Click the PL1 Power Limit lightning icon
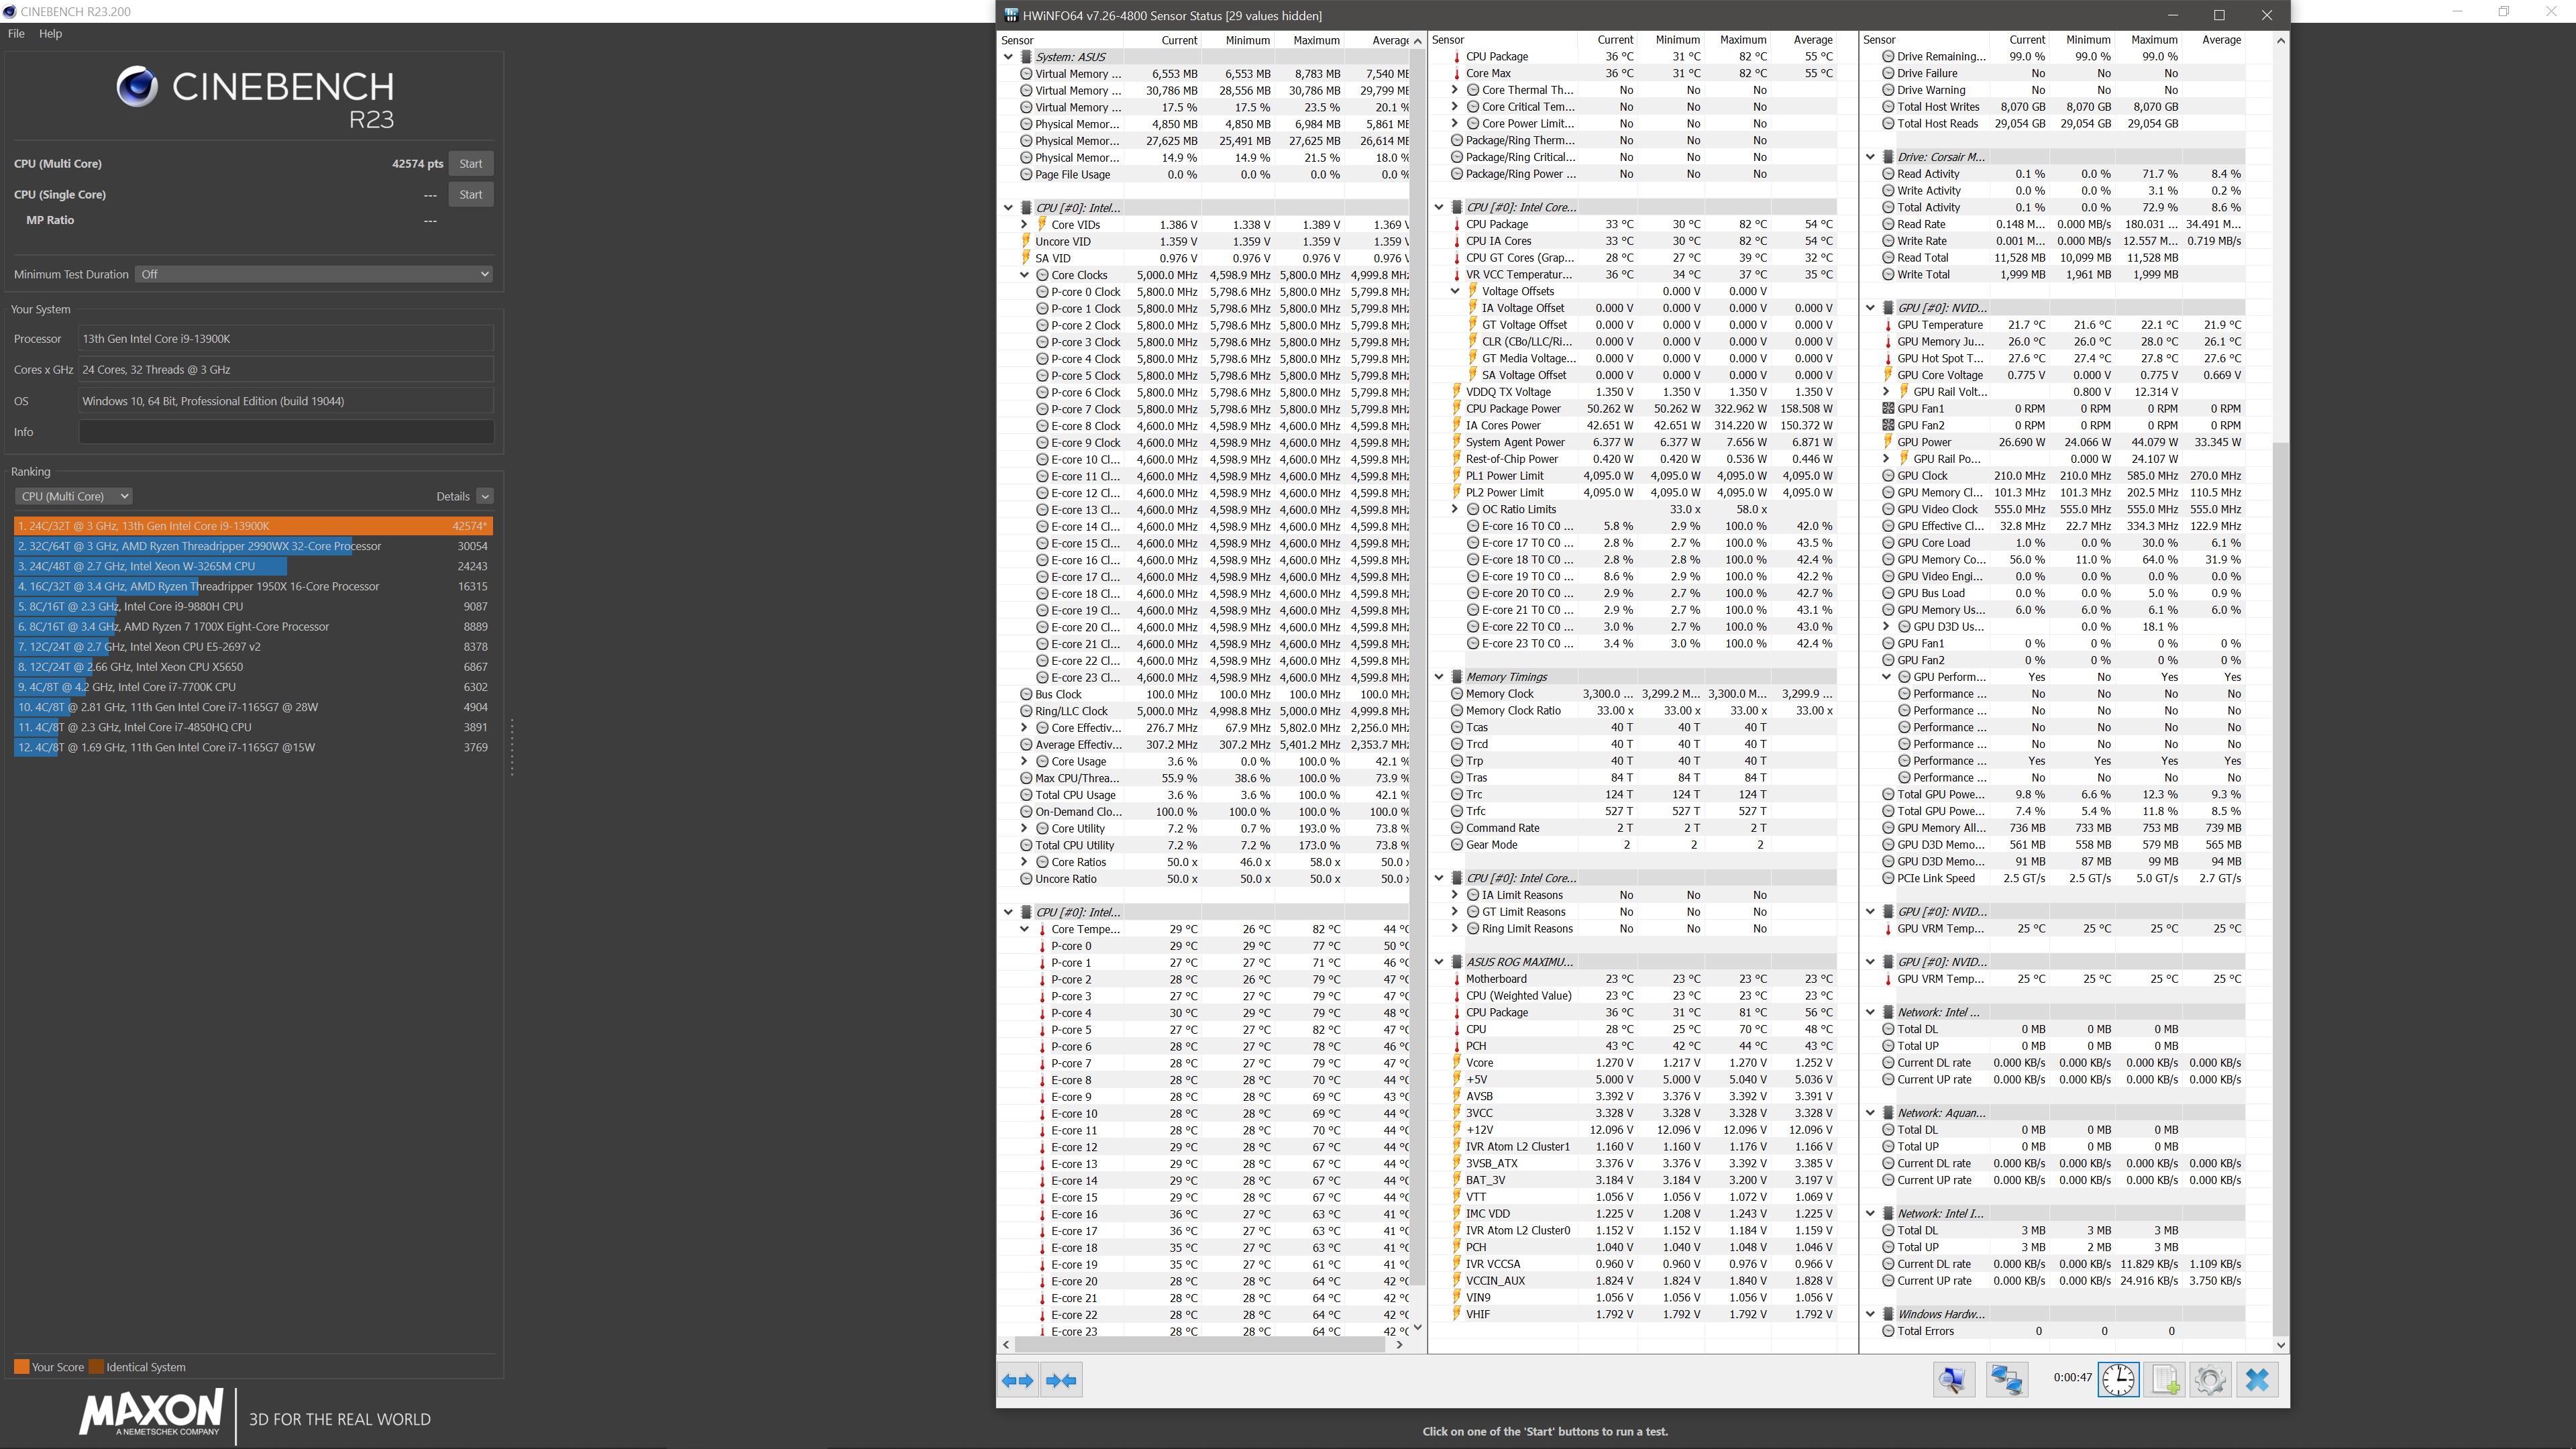Screen dimensions: 2576x1449 1457,475
